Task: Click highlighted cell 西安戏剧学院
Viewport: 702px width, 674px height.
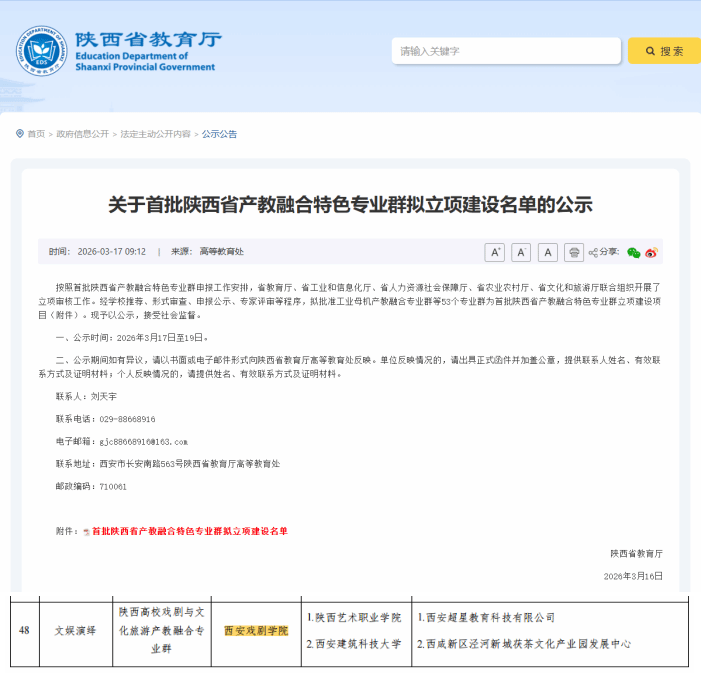Action: pos(256,631)
